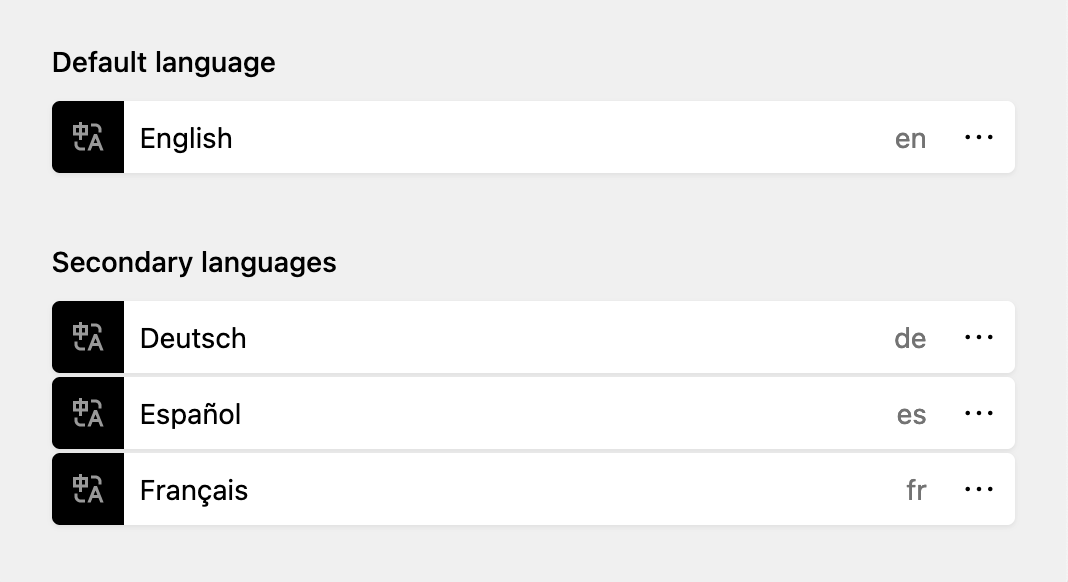The width and height of the screenshot is (1068, 582).
Task: Open the three-dot menu for English
Action: [979, 138]
